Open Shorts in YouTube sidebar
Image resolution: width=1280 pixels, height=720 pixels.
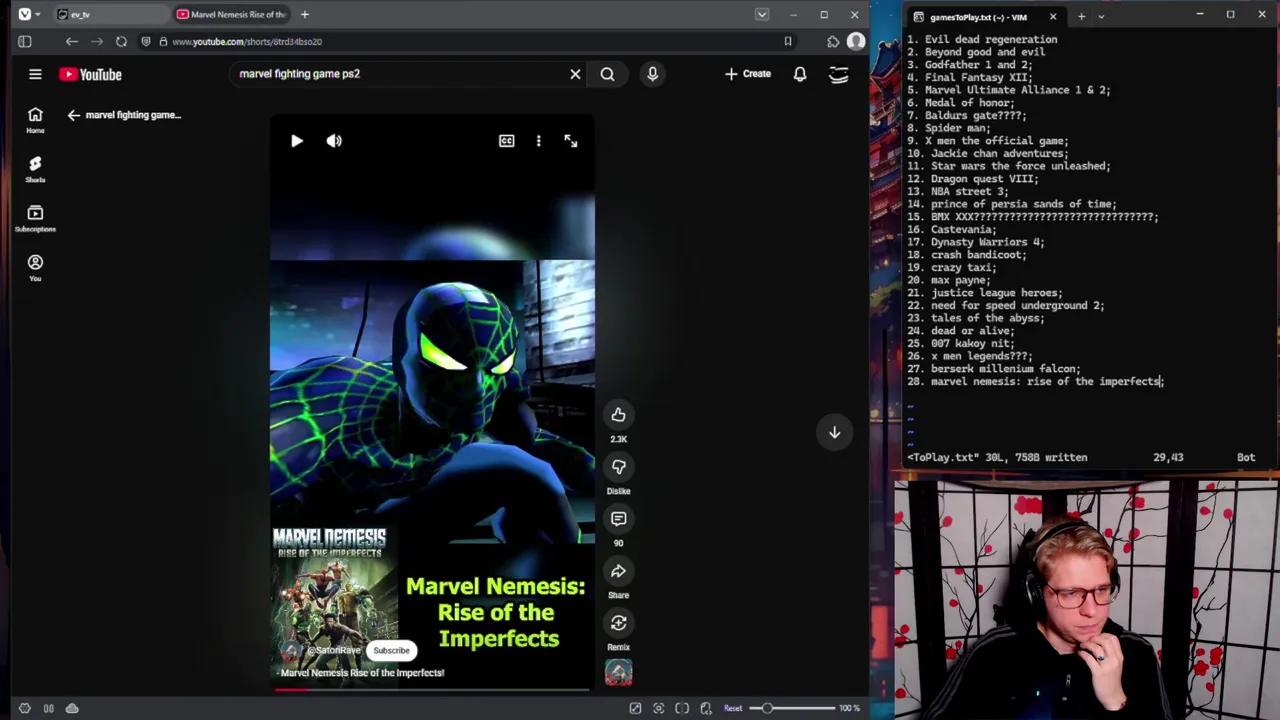coord(35,169)
